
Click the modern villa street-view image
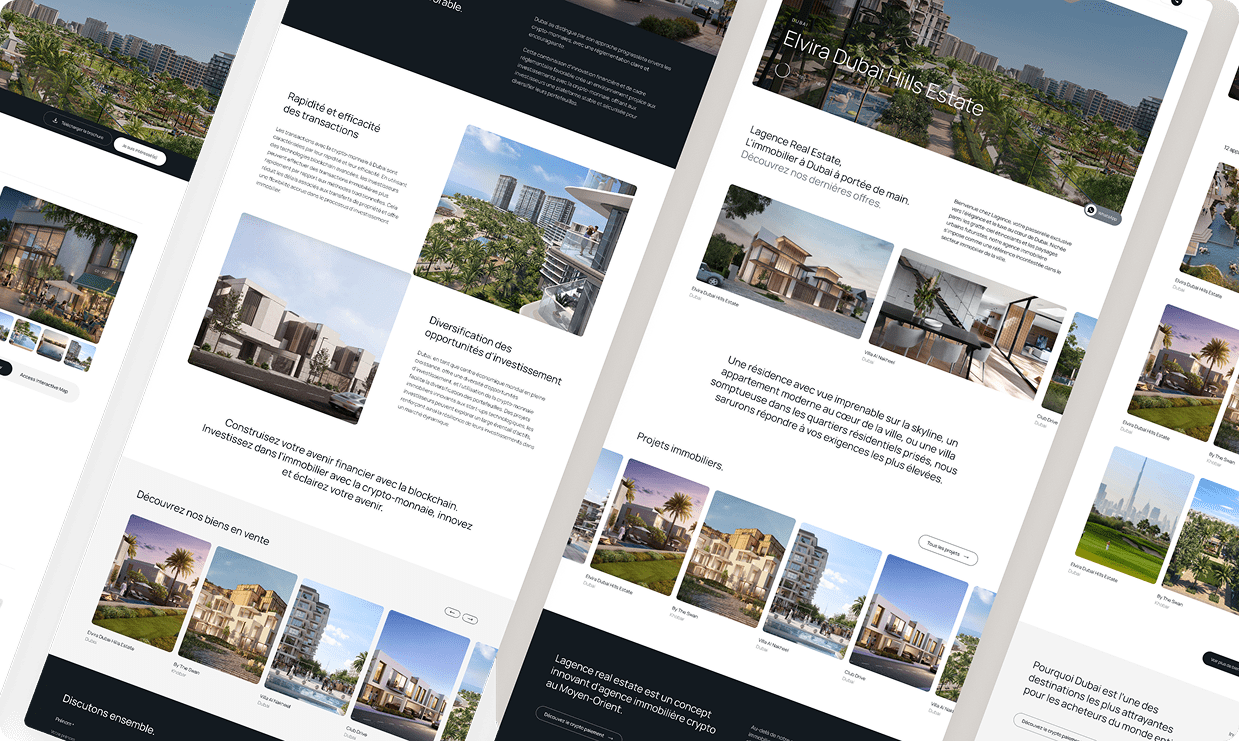[298, 317]
